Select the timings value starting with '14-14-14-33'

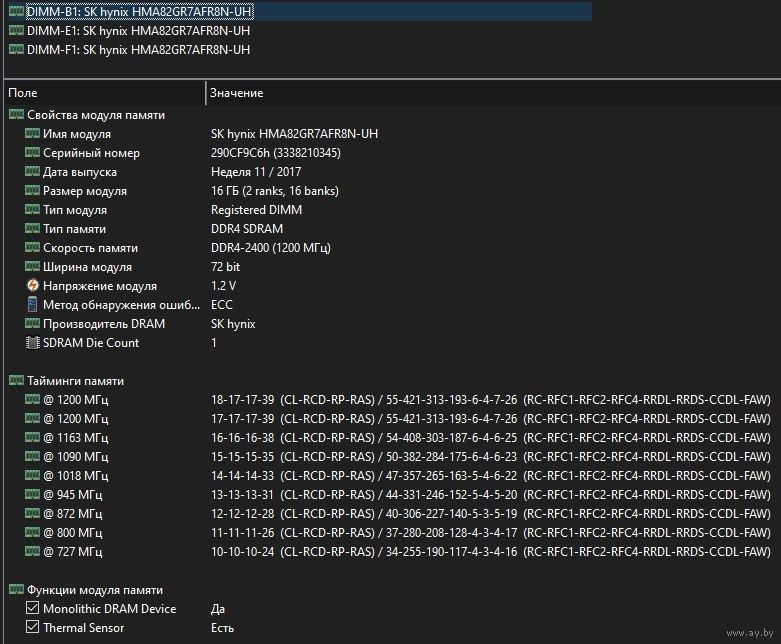click(491, 476)
